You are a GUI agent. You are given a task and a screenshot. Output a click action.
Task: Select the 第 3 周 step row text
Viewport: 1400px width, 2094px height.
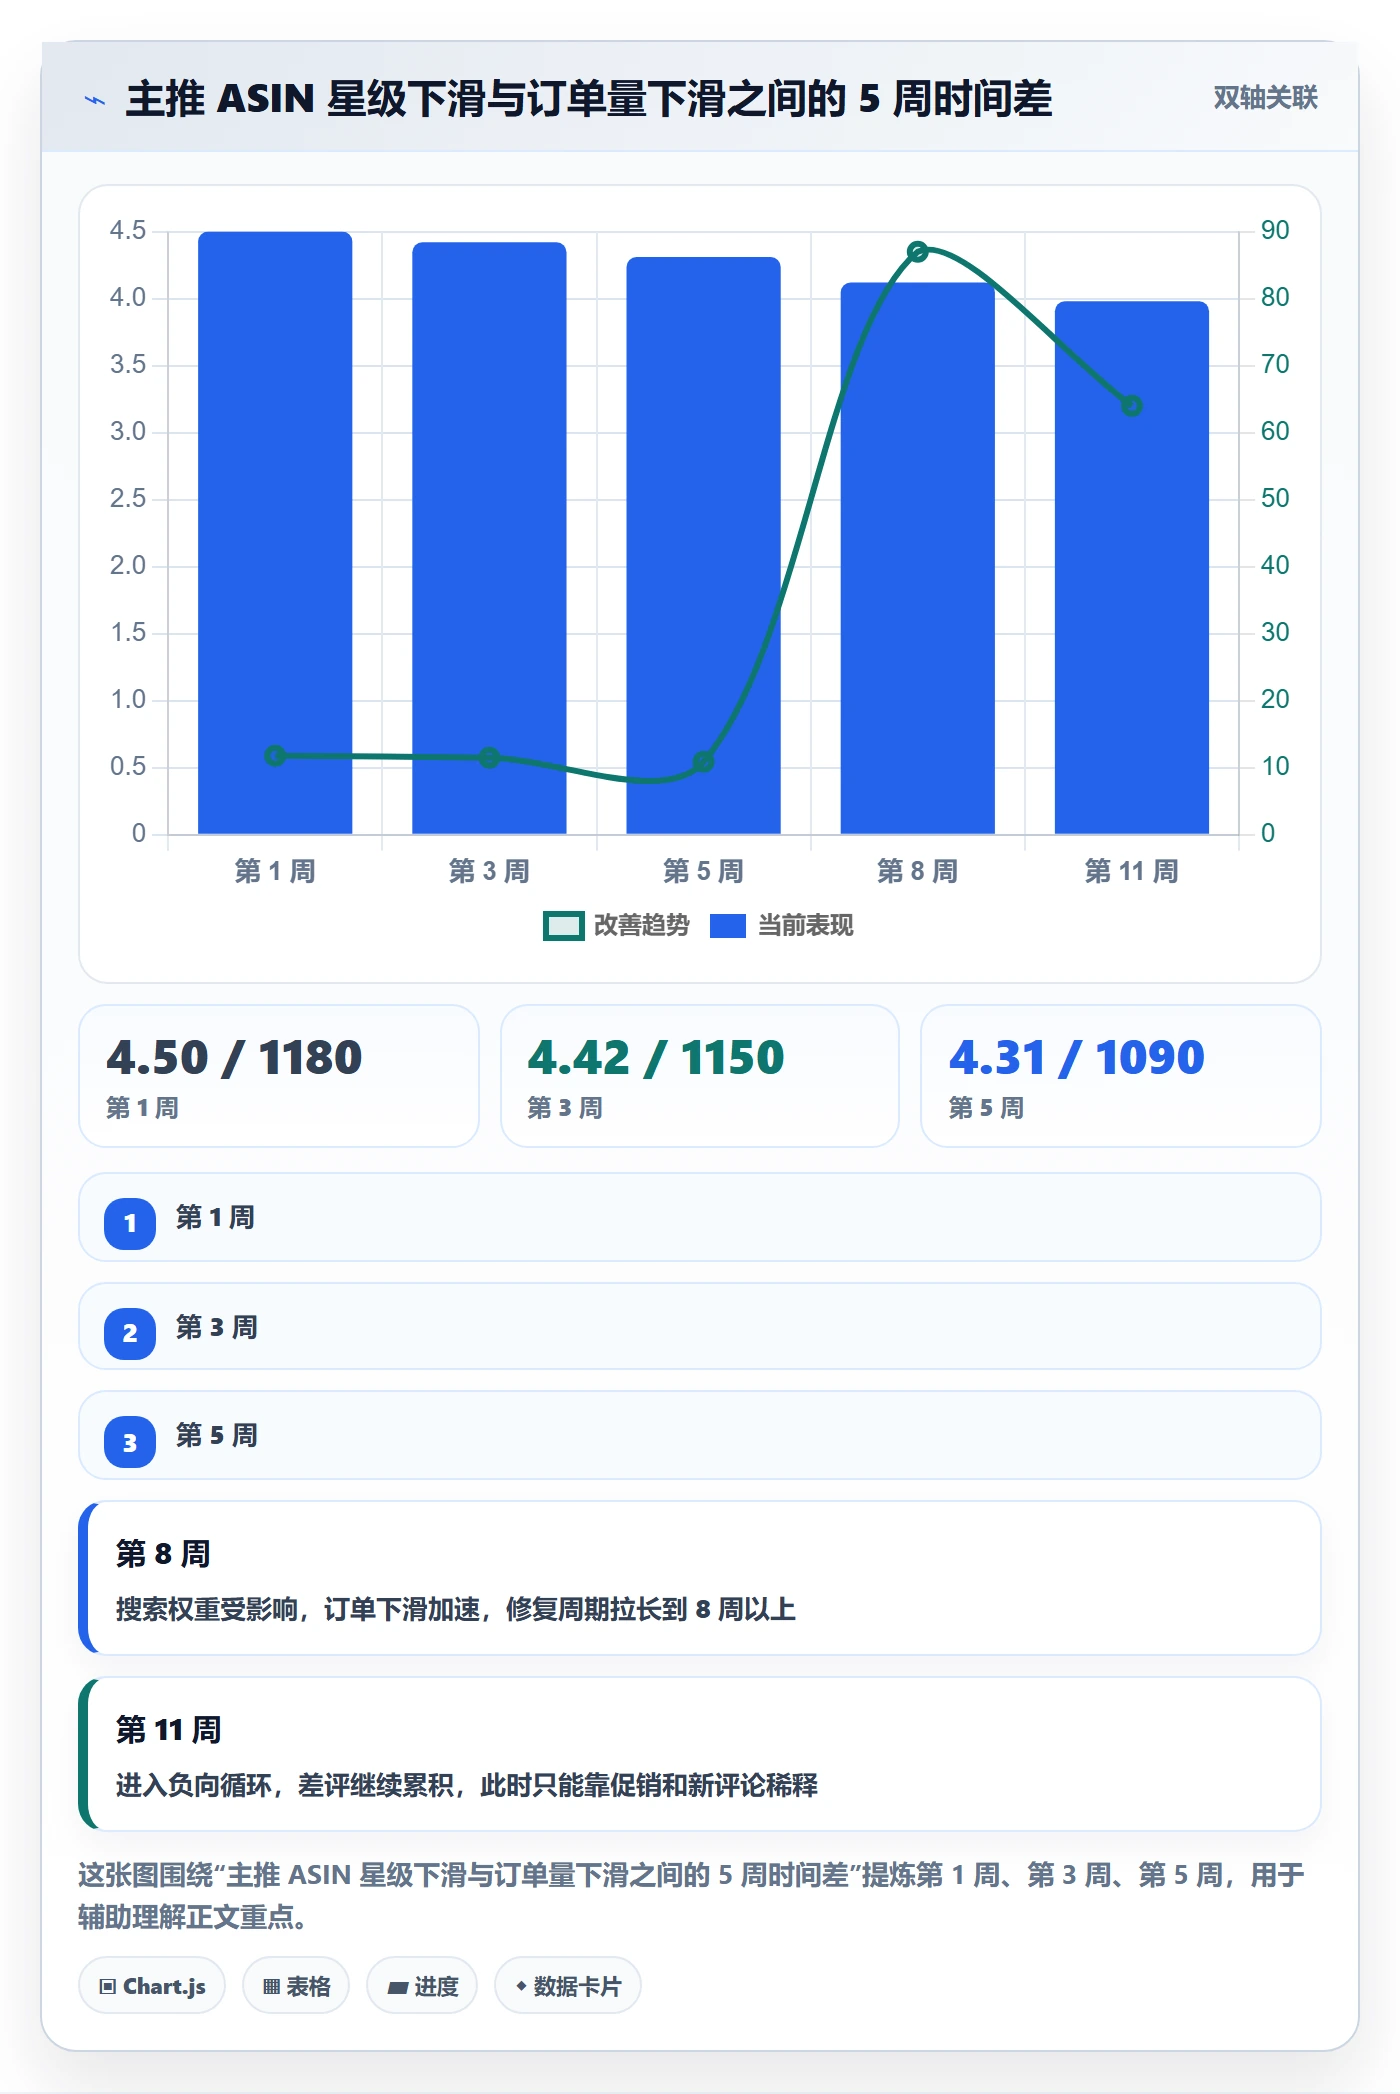[217, 1328]
